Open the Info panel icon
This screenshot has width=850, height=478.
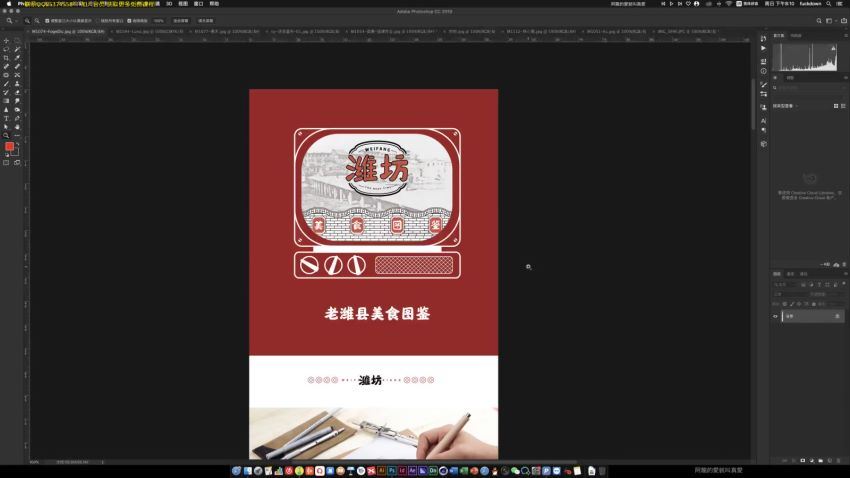tap(763, 71)
